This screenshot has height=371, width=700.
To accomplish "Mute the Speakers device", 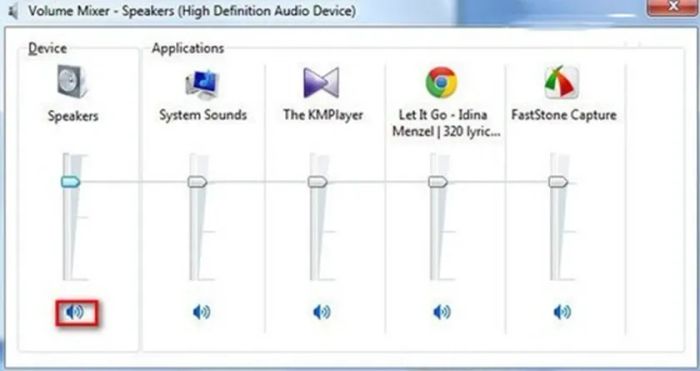I will point(75,312).
